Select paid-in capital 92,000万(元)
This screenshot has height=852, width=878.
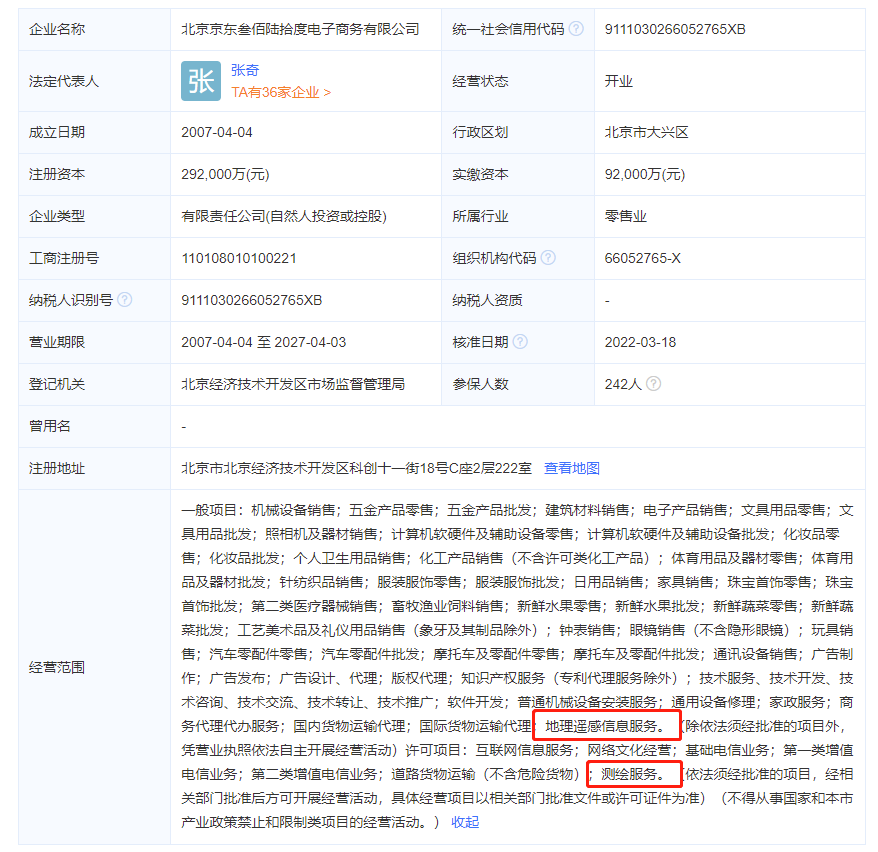click(x=645, y=174)
